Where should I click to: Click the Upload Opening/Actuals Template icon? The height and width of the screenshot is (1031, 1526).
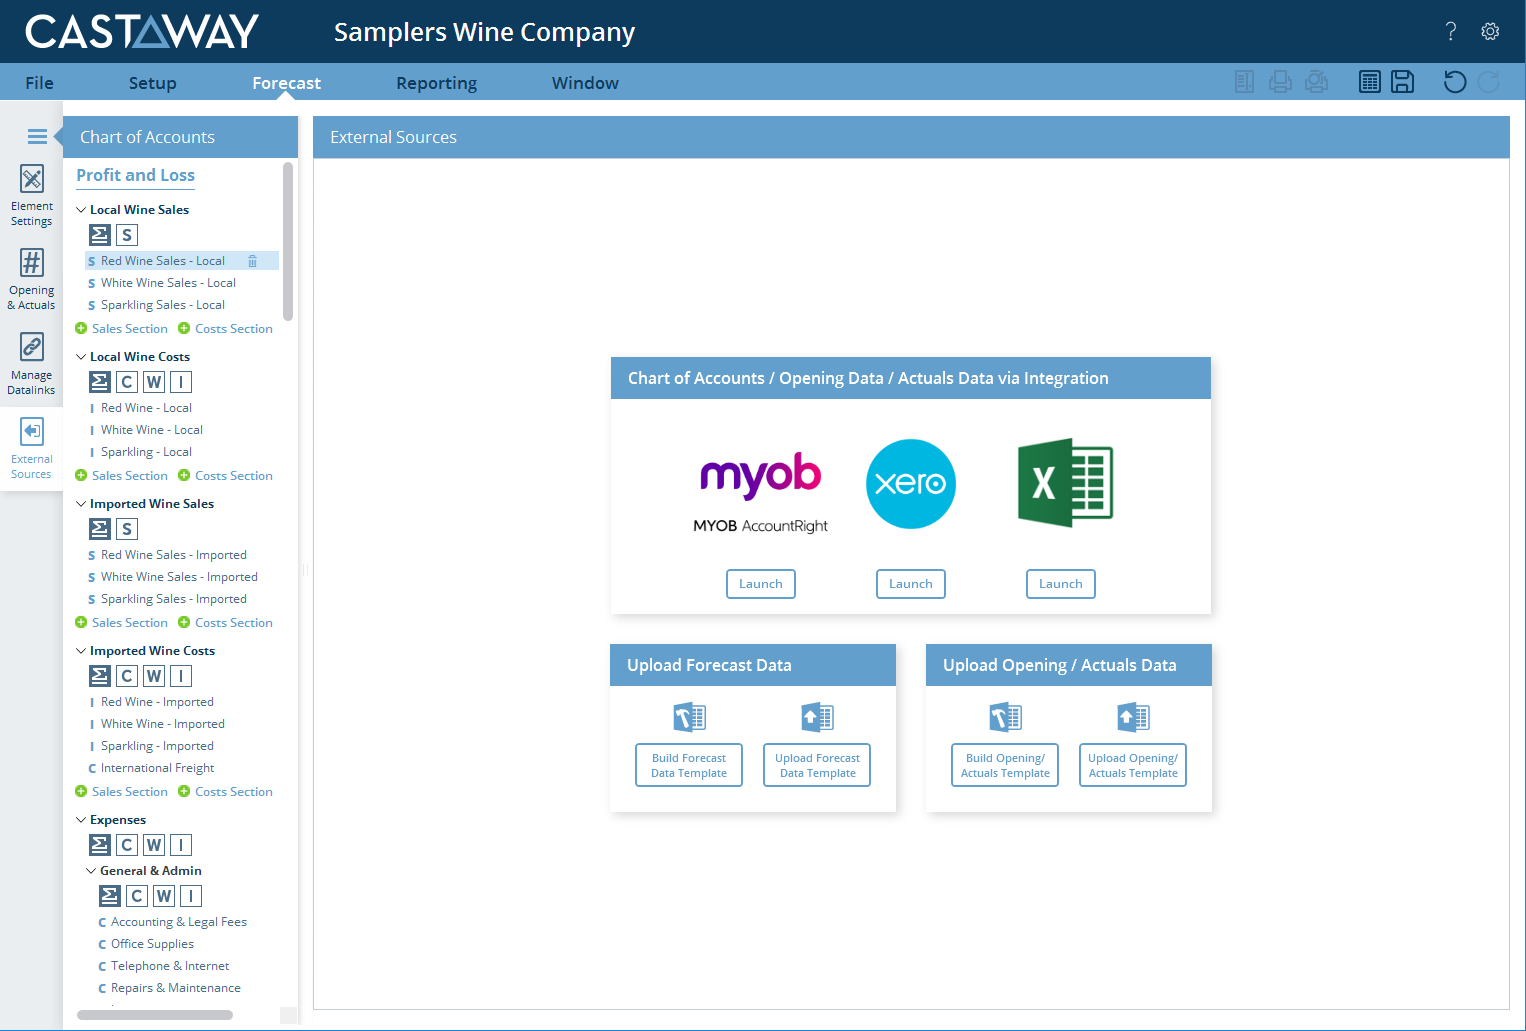[1133, 717]
